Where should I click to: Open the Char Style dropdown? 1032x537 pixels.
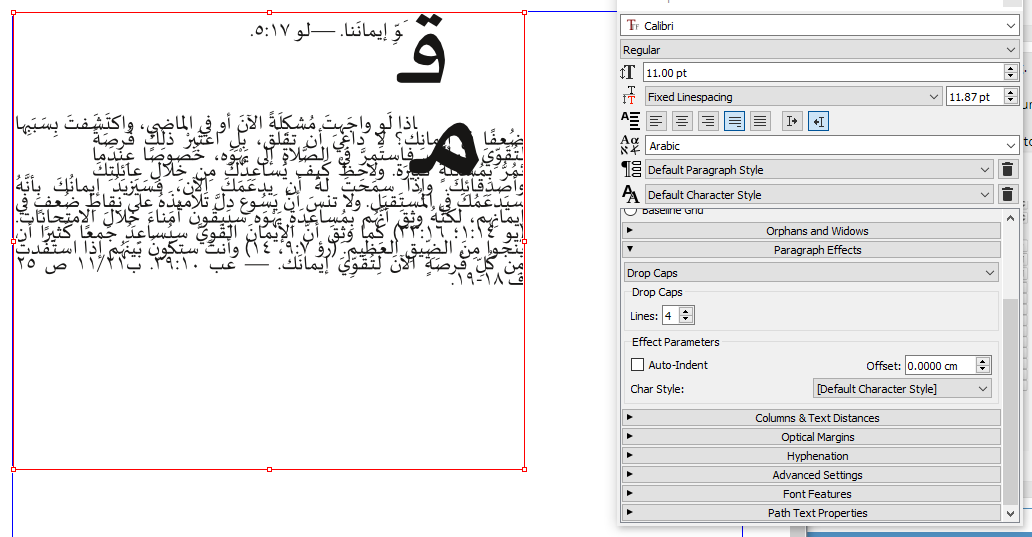(x=902, y=389)
